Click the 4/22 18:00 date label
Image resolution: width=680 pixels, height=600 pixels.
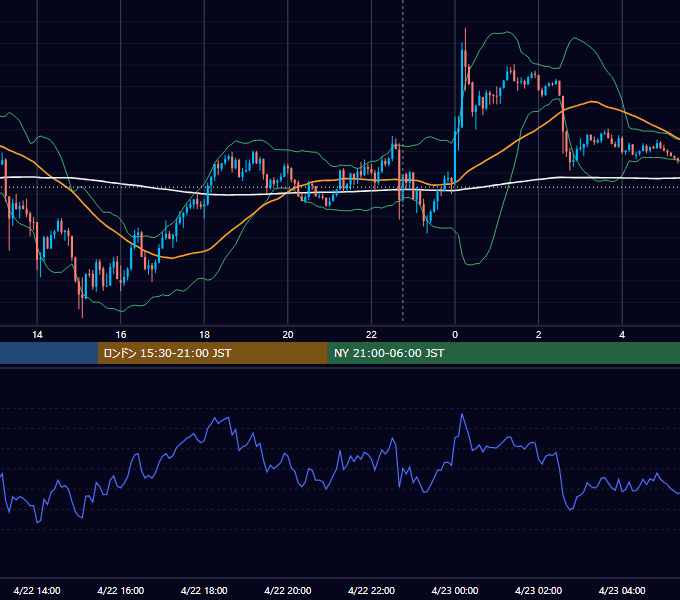coord(204,590)
